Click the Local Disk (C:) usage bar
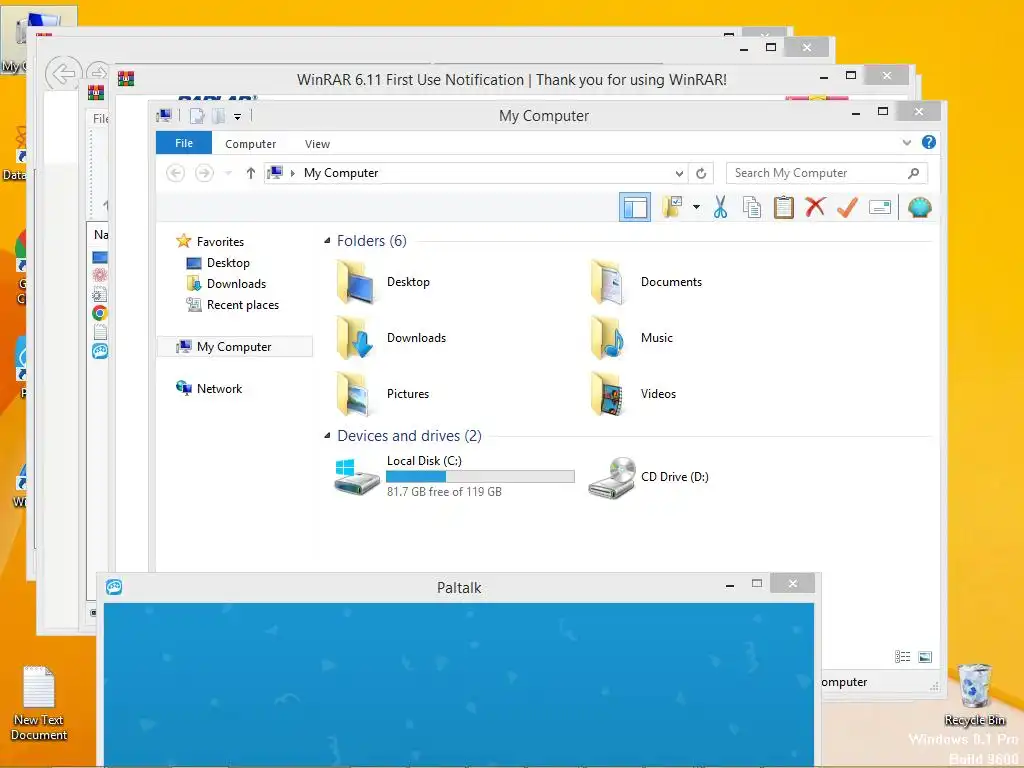1024x768 pixels. pyautogui.click(x=480, y=477)
